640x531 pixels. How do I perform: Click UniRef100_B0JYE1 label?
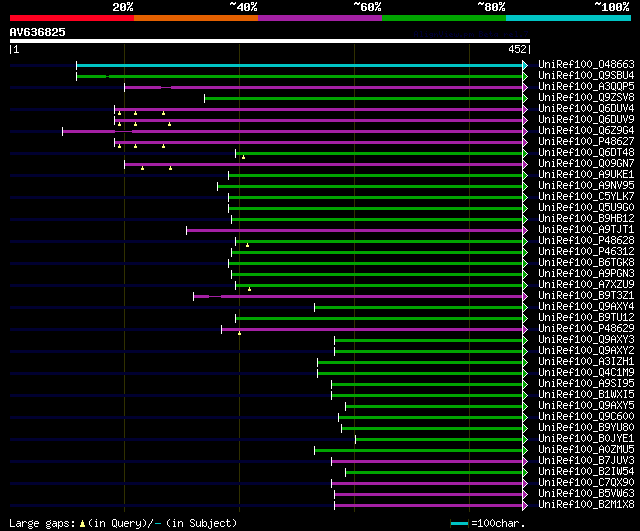pos(586,439)
